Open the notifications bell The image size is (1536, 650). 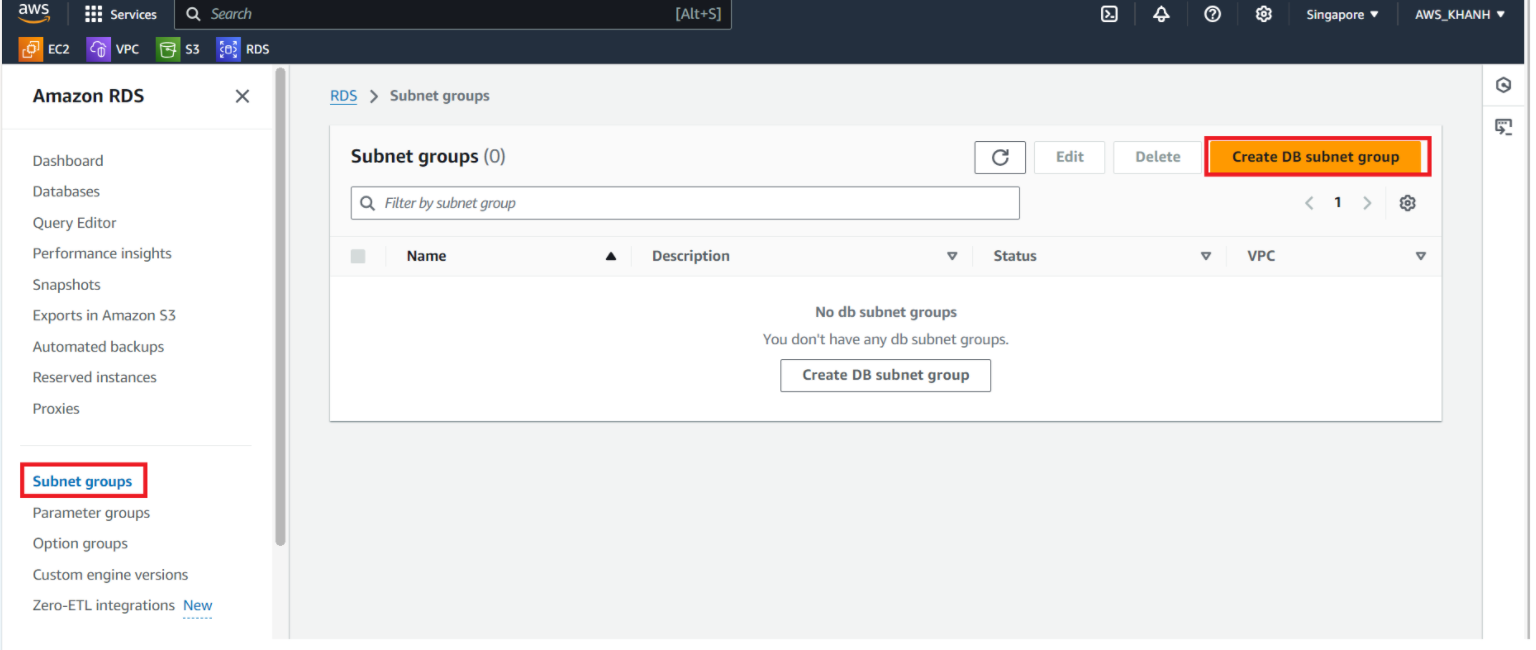[x=1161, y=14]
